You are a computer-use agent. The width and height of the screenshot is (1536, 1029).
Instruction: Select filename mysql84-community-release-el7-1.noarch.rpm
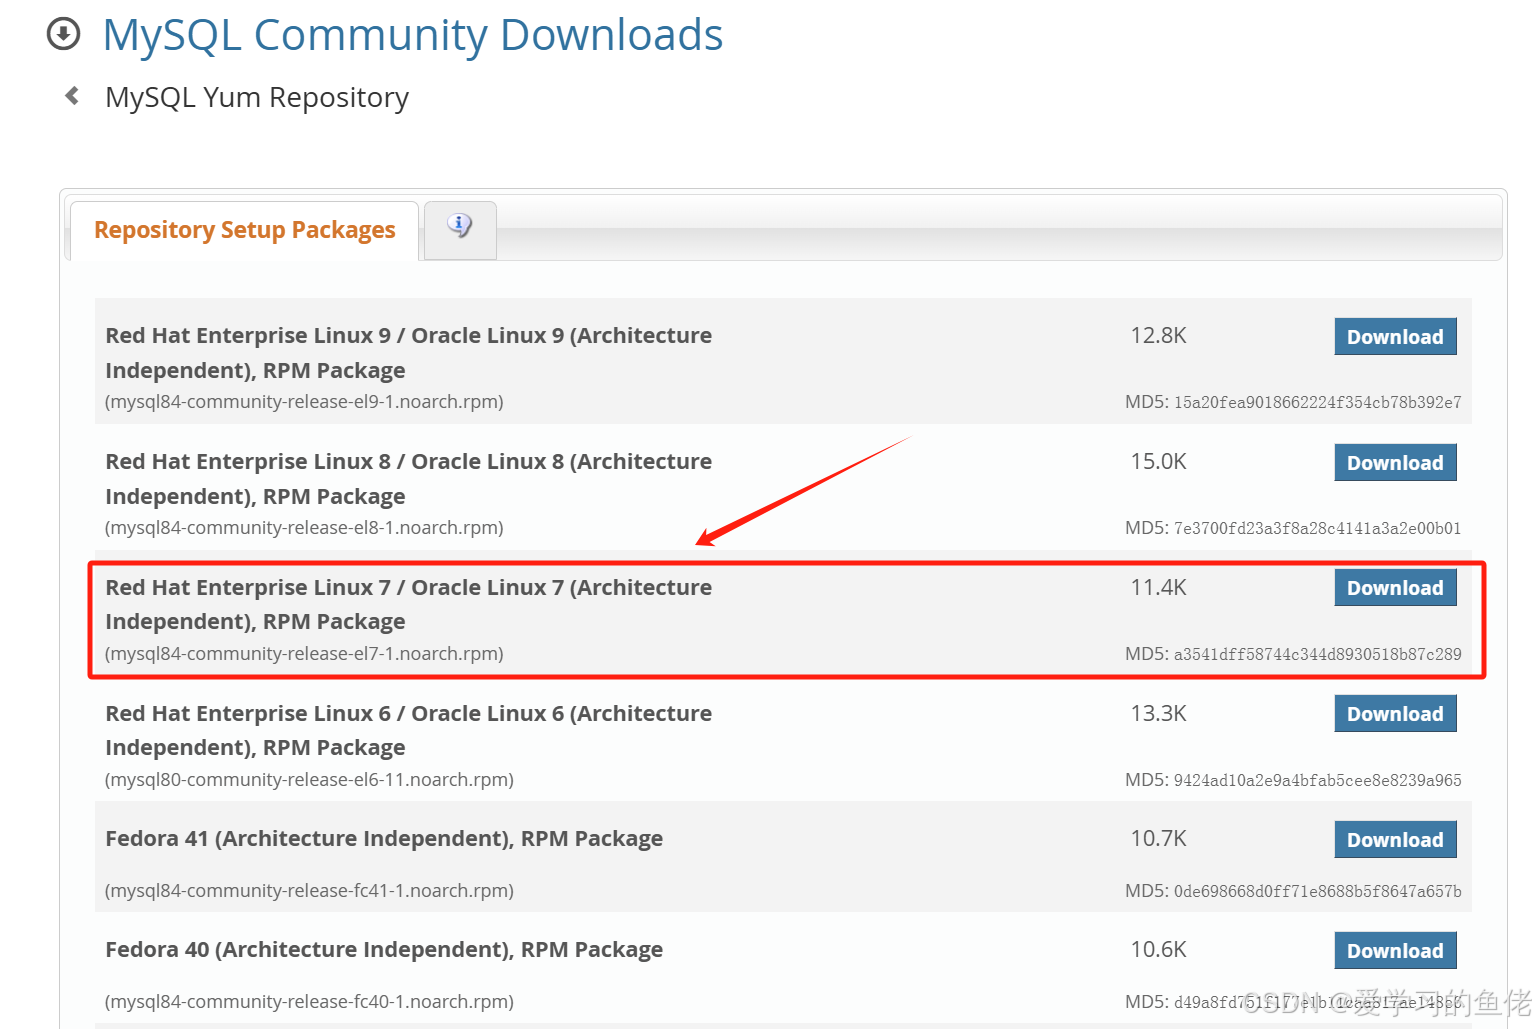click(304, 654)
